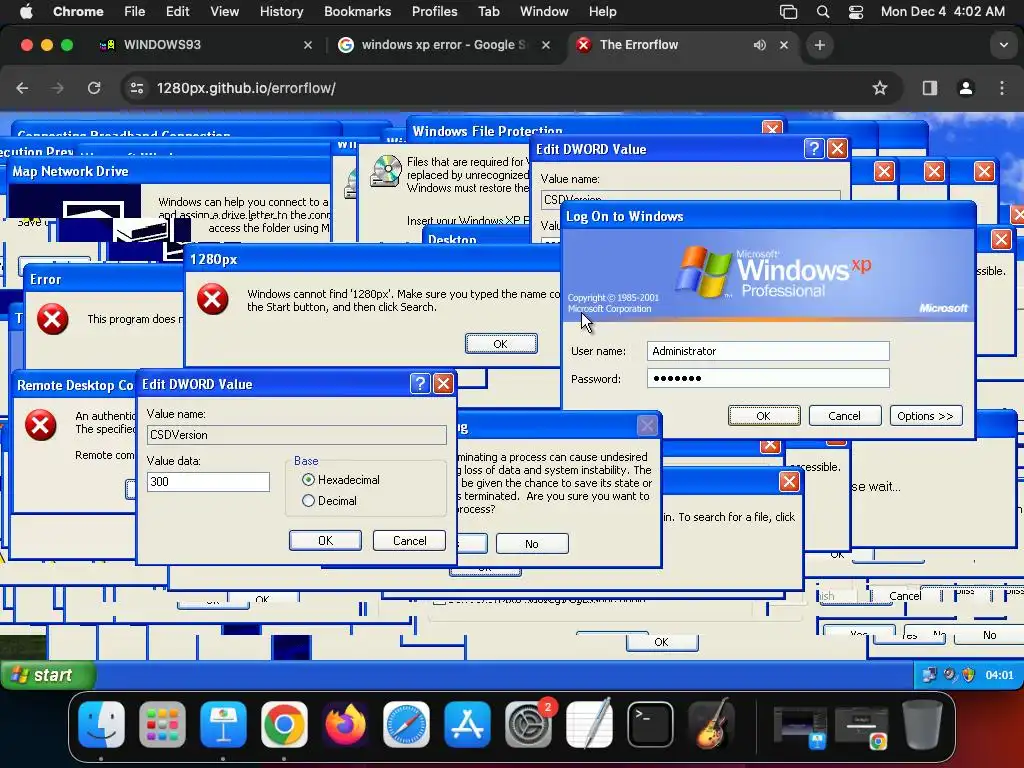Open Chrome profile avatar menu
1024x768 pixels.
click(966, 88)
